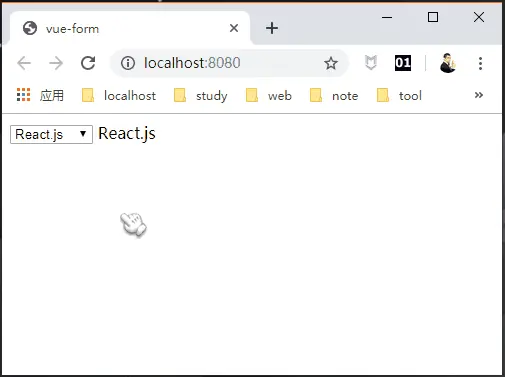
Task: Open the 01 extension icon
Action: tap(403, 63)
